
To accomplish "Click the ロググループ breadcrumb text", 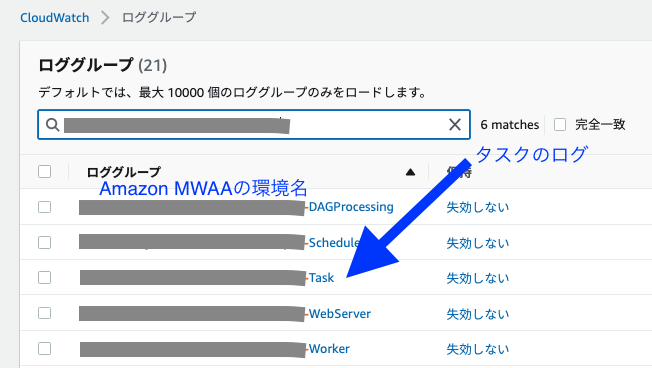I will pos(159,17).
